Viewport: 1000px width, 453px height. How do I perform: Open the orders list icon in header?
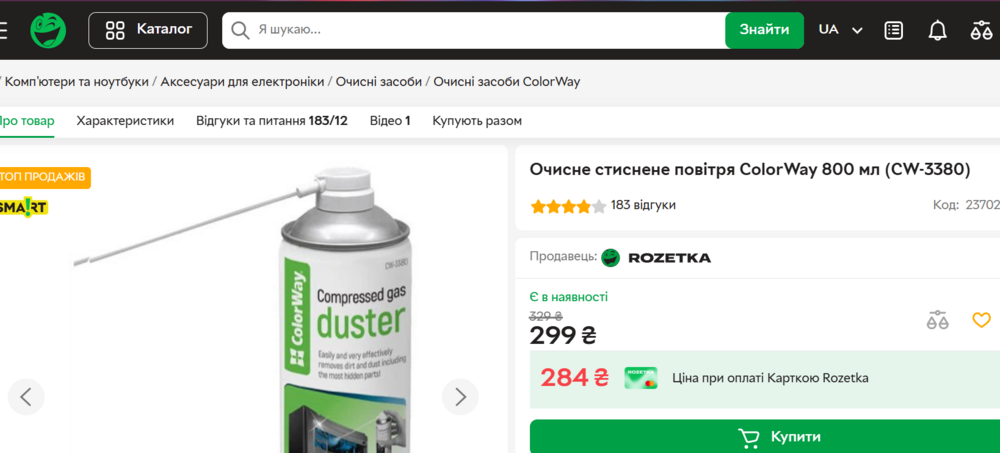click(893, 30)
